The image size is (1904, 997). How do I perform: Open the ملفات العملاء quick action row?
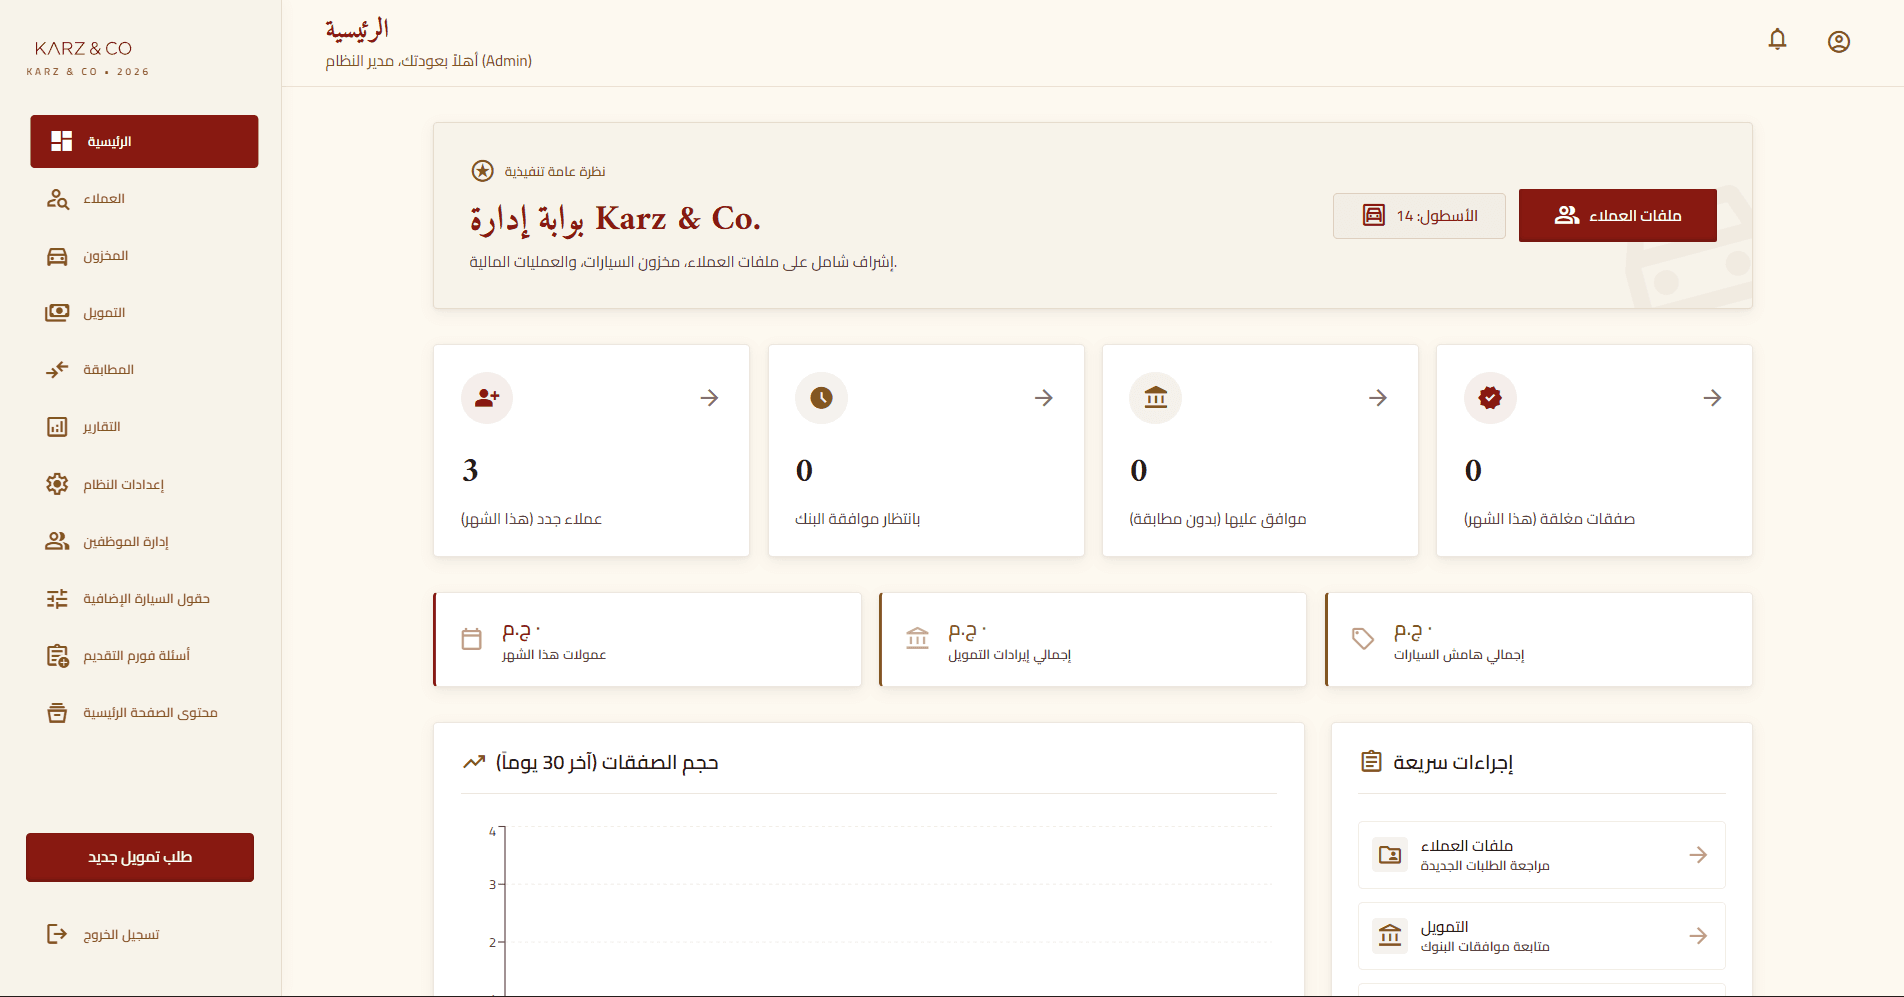(1541, 855)
